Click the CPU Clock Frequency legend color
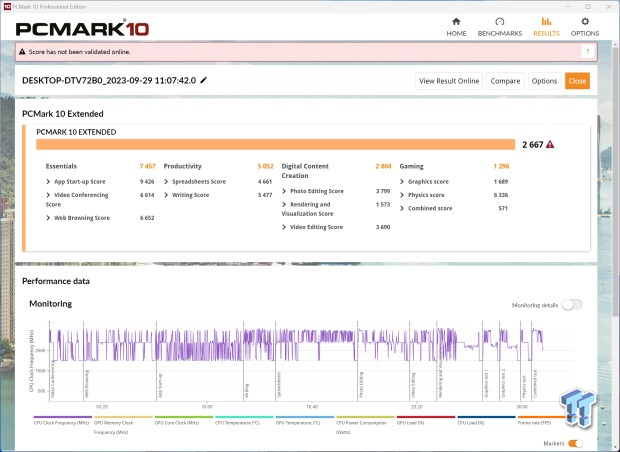 point(62,418)
